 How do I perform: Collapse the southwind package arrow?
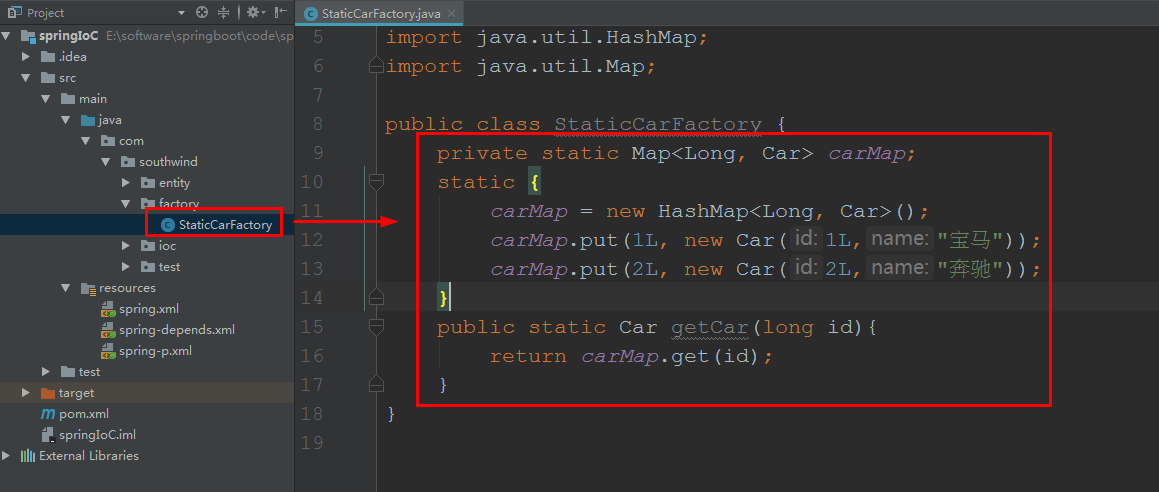coord(106,162)
